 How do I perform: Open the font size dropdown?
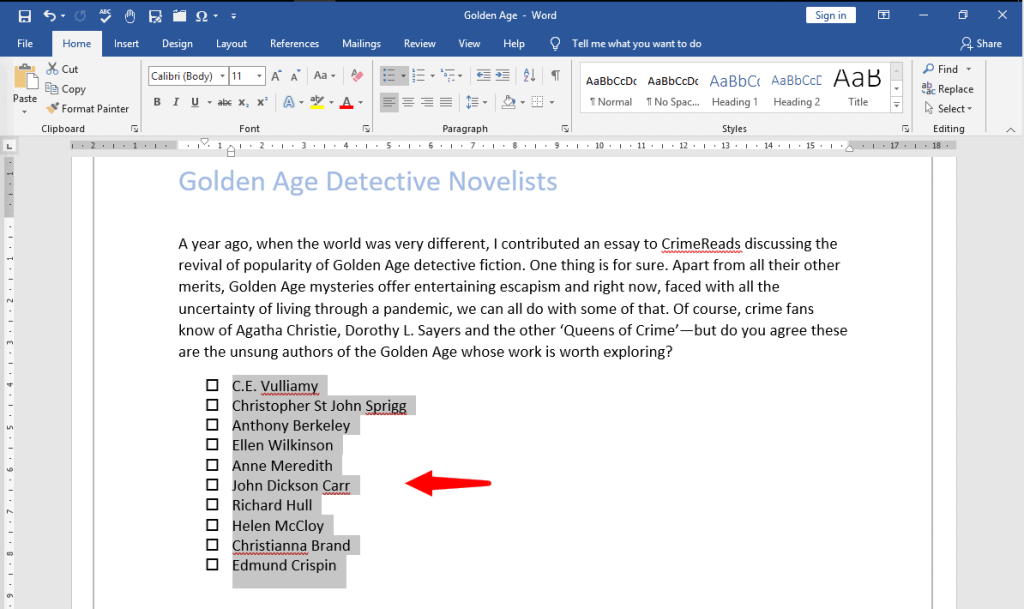[x=259, y=76]
